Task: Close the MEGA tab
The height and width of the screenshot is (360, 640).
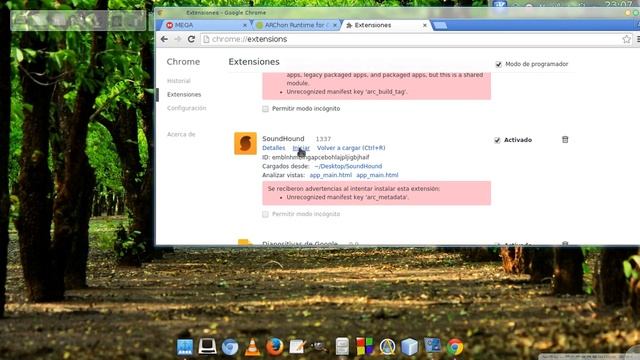Action: point(245,25)
